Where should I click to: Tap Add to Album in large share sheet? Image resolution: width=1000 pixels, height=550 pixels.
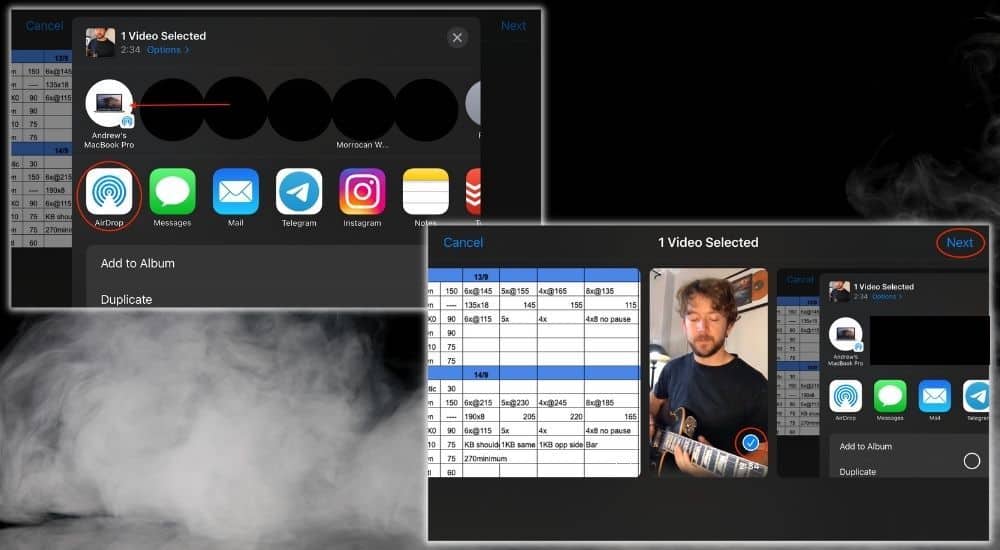[138, 263]
